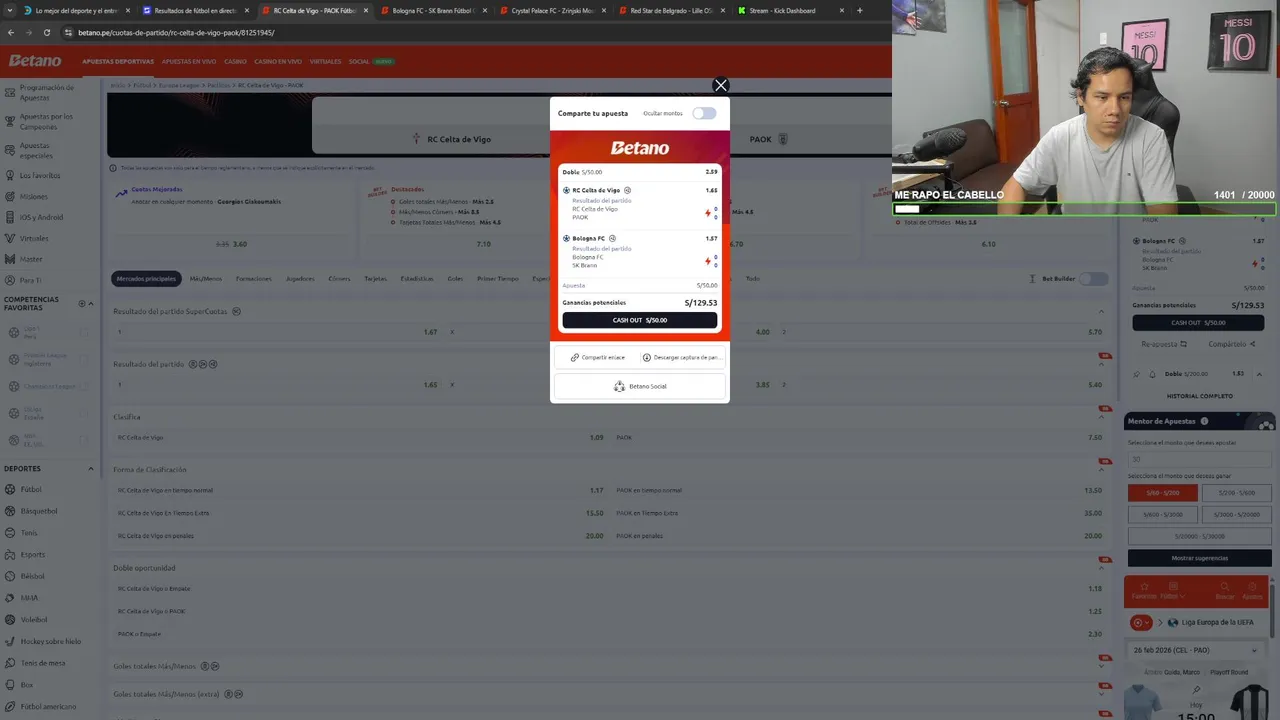Click the CASH OUT S/50.00 button in the dialog
Screen dimensions: 1280x720
pos(640,320)
